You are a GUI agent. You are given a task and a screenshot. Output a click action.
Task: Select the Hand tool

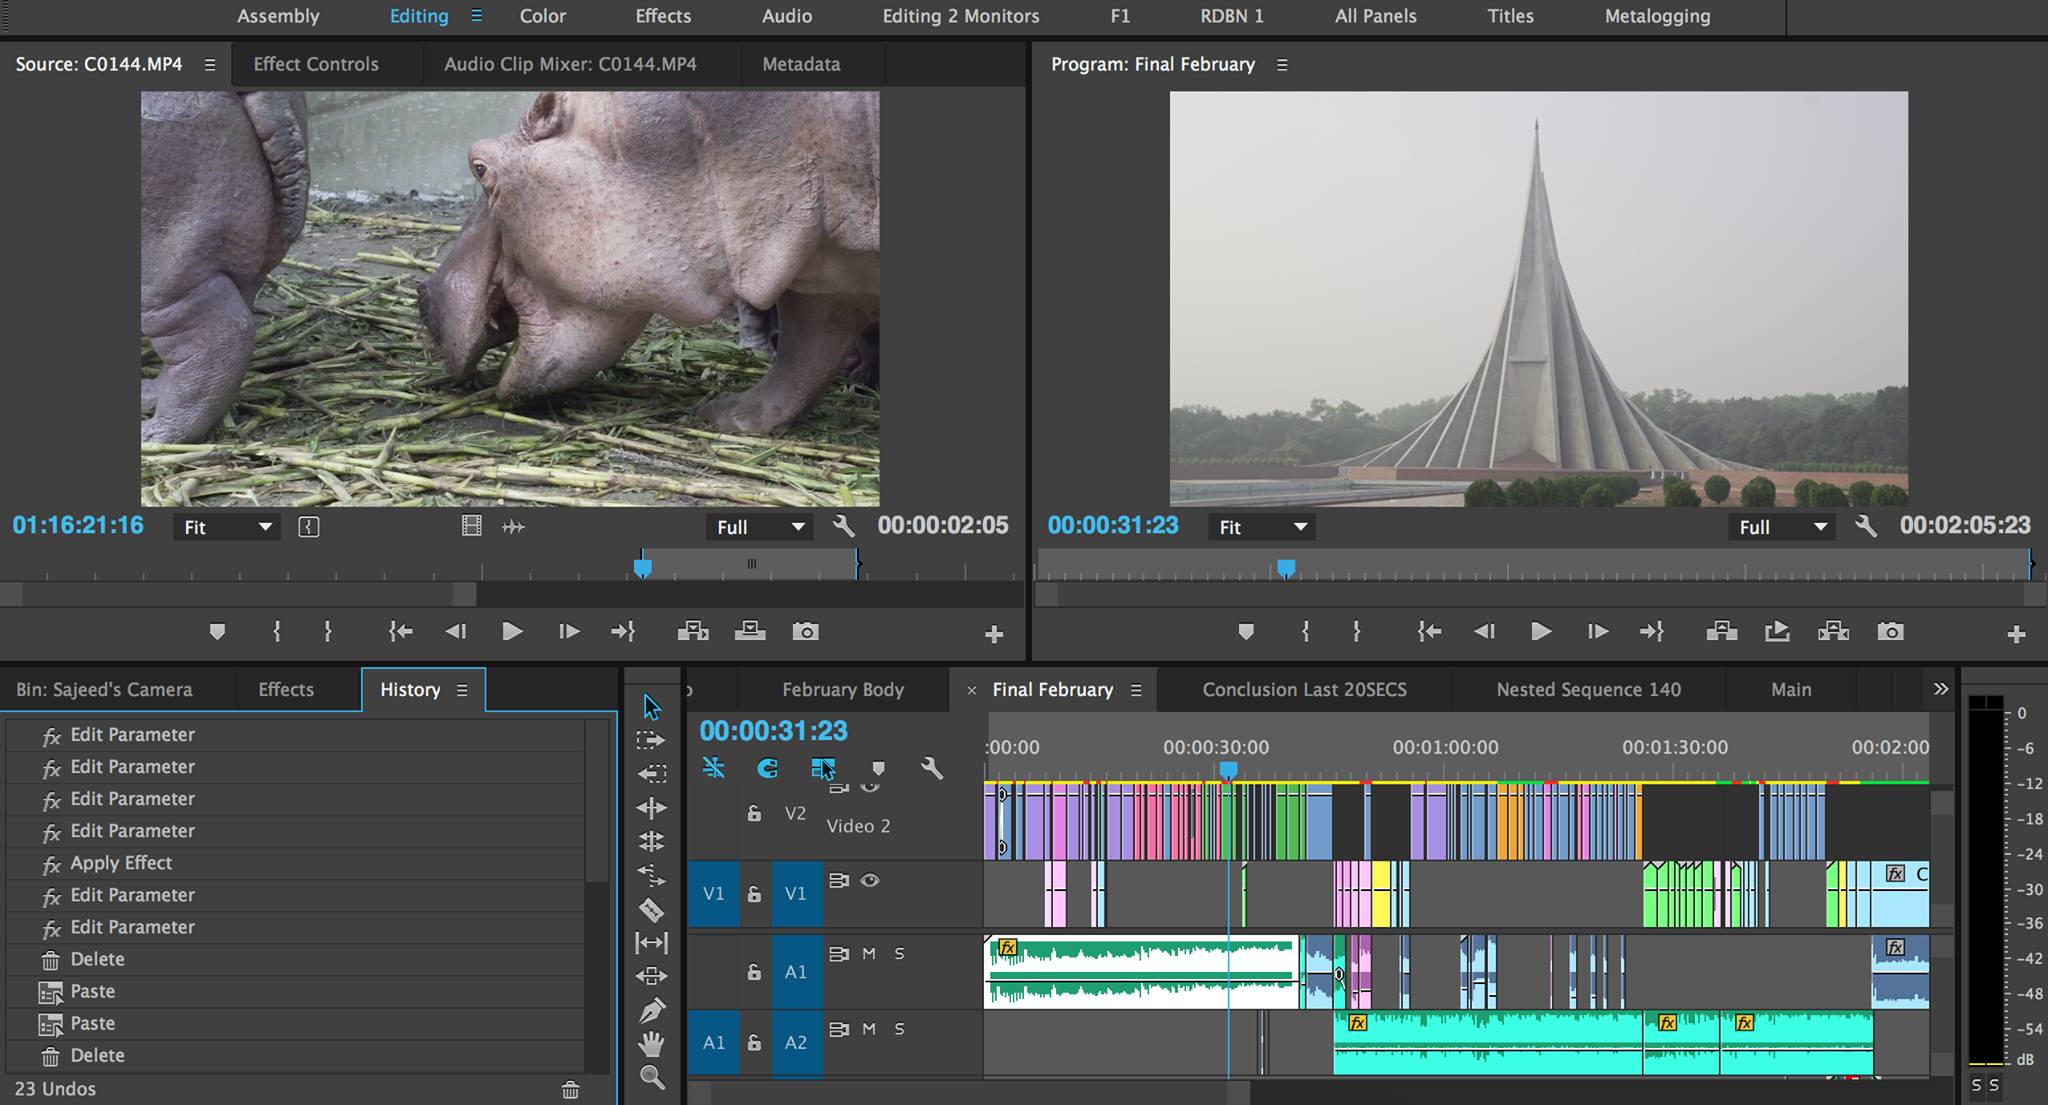652,1044
